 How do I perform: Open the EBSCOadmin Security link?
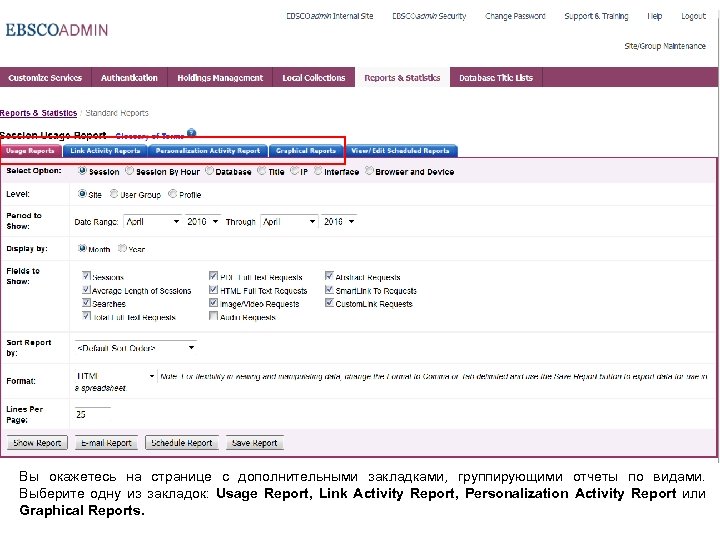pyautogui.click(x=429, y=16)
